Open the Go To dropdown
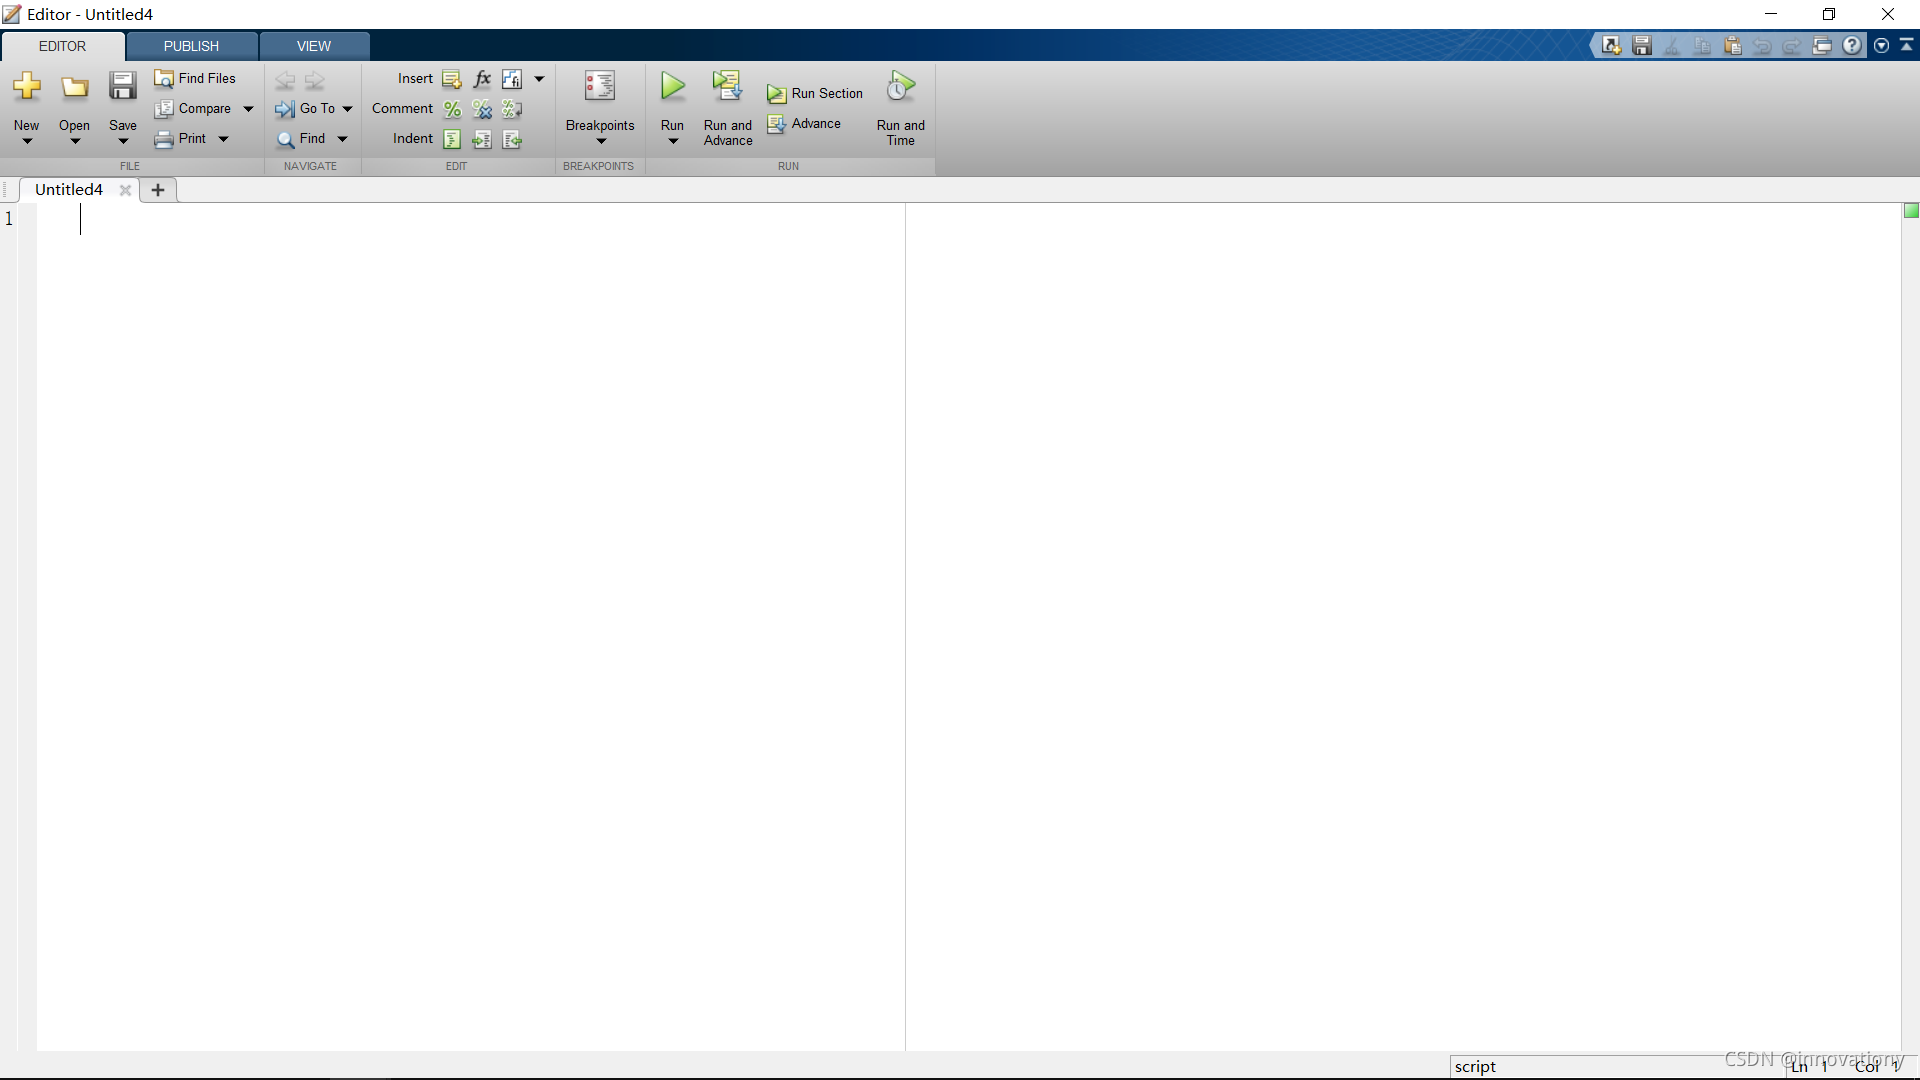1920x1080 pixels. [347, 109]
